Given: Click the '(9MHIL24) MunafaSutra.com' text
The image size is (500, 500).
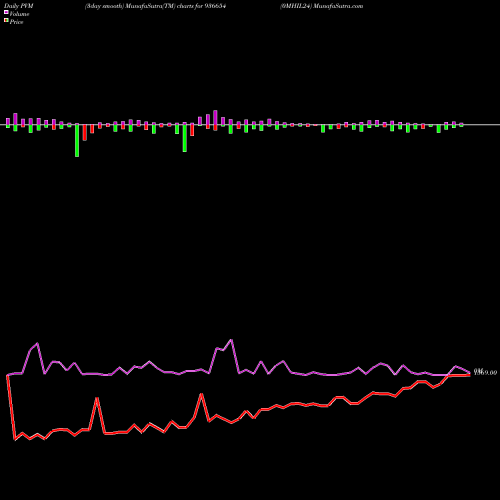Looking at the screenshot, I should (x=321, y=6).
